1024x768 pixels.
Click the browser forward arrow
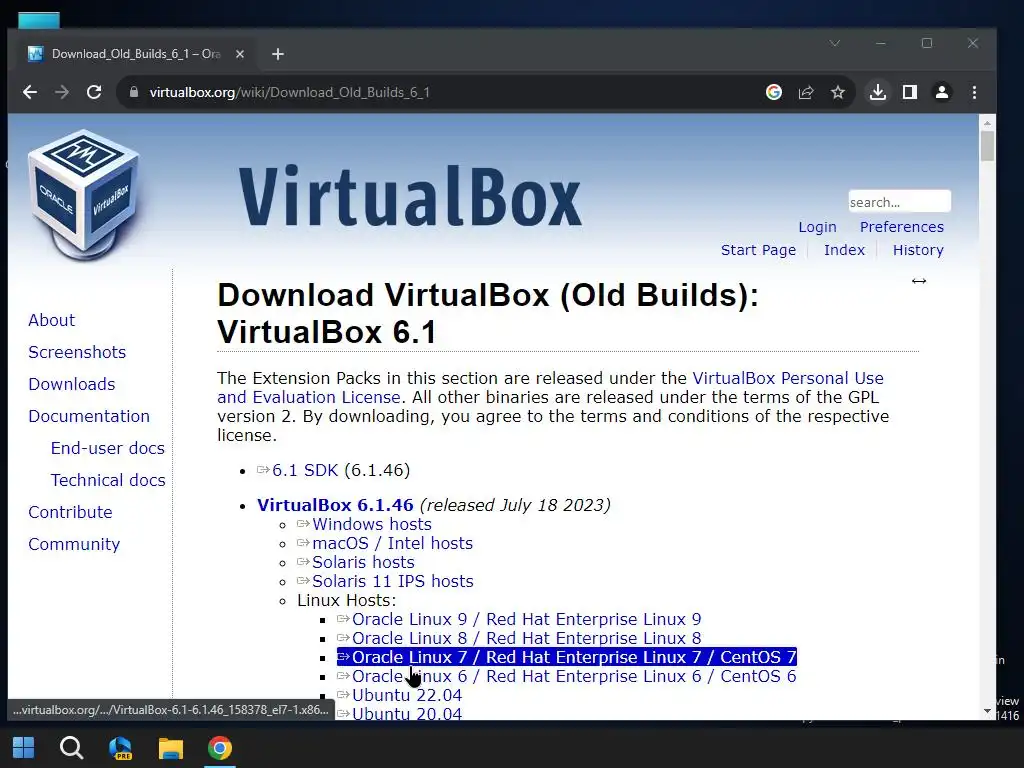coord(62,92)
